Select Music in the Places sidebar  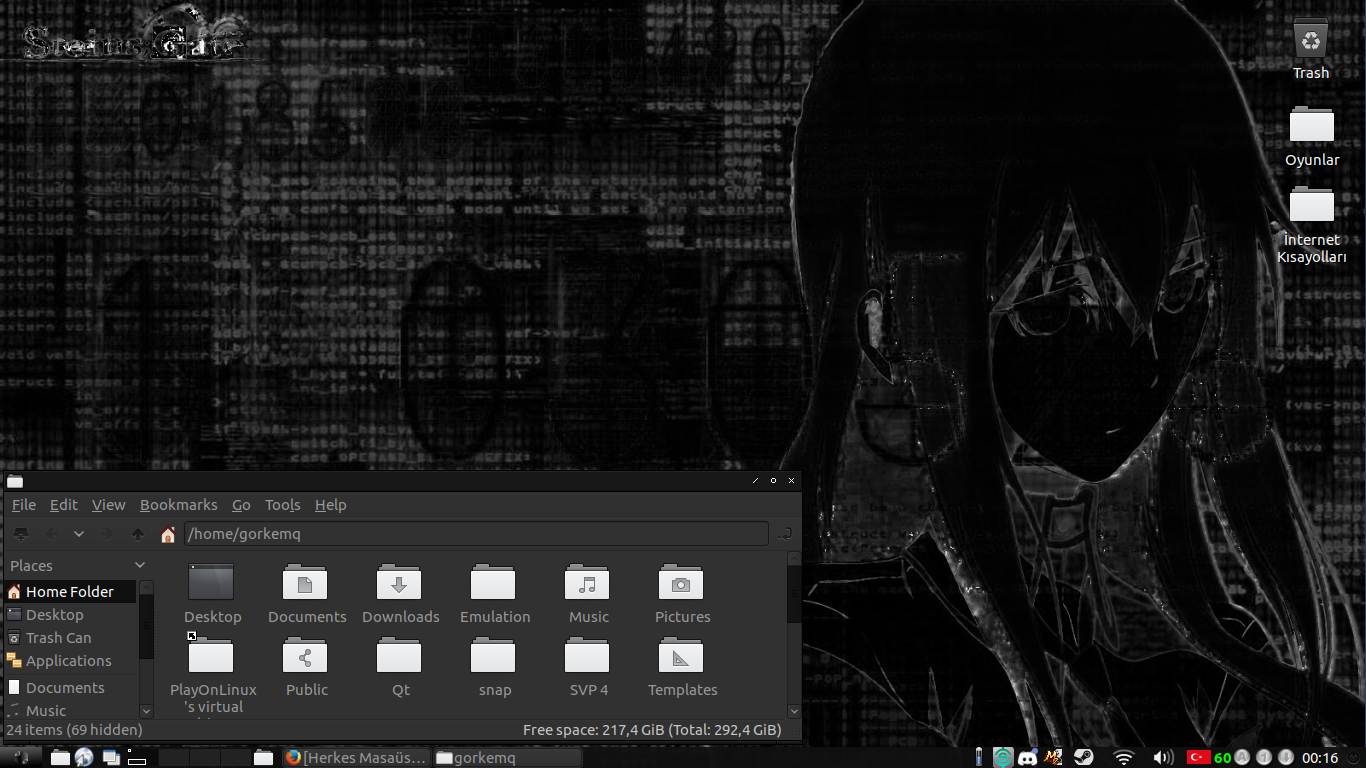tap(70, 710)
